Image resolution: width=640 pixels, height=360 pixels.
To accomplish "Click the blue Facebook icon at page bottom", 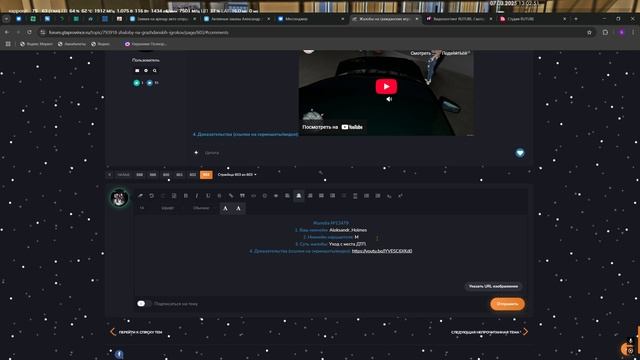I will click(119, 354).
